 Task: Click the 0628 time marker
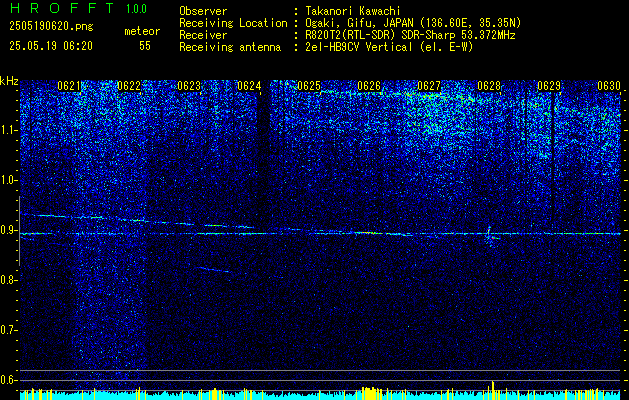point(489,86)
